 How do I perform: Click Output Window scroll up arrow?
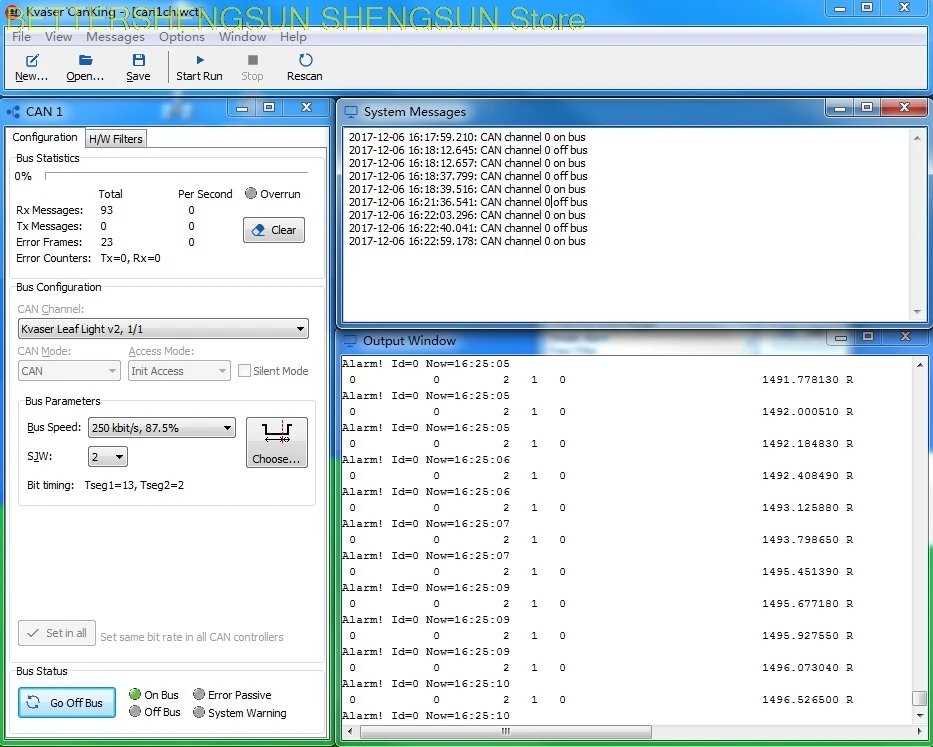point(920,364)
